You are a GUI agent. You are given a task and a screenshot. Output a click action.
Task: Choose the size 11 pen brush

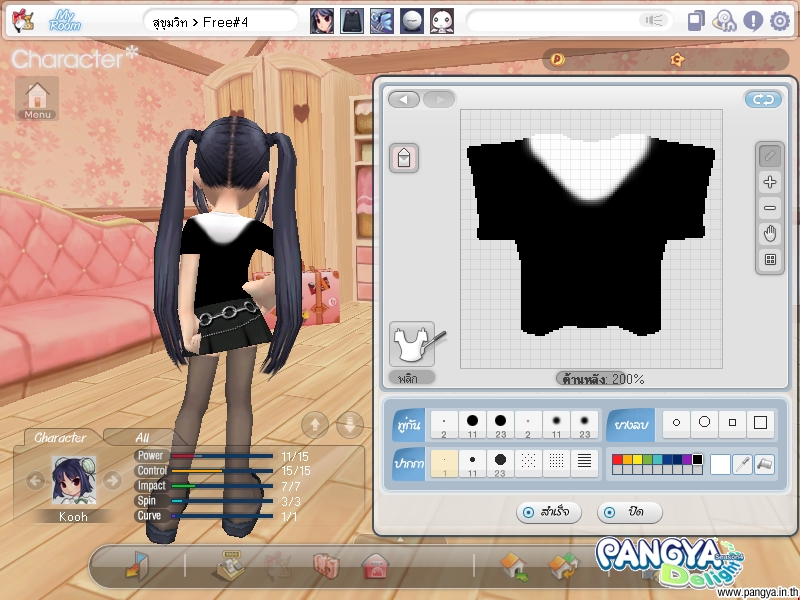472,464
